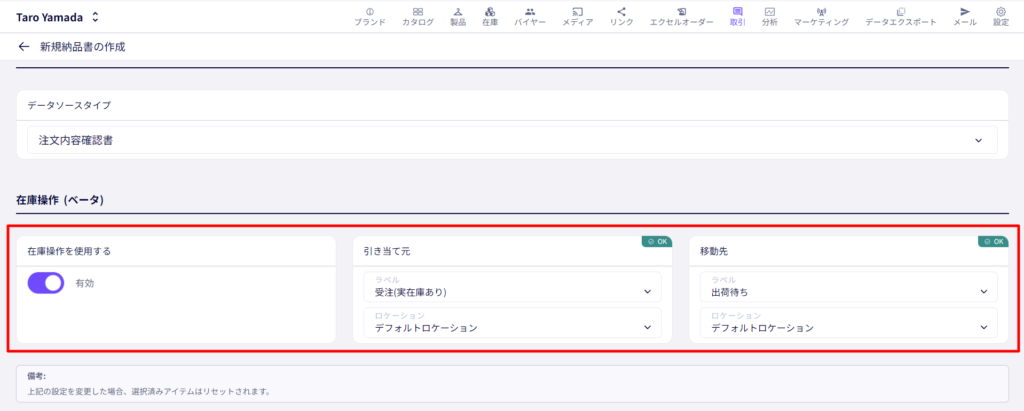Click the 有効 status label
Image resolution: width=1024 pixels, height=411 pixels.
pos(85,284)
